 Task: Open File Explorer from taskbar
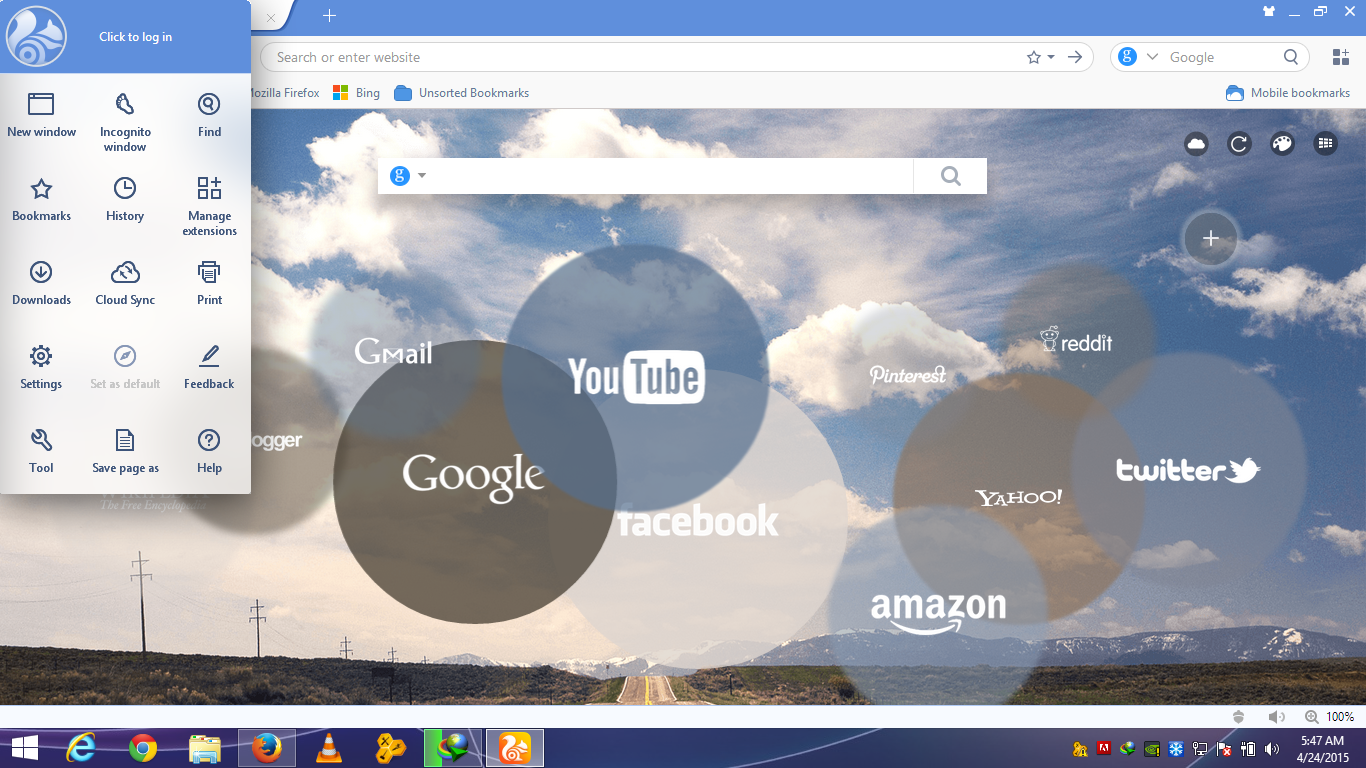pyautogui.click(x=205, y=748)
